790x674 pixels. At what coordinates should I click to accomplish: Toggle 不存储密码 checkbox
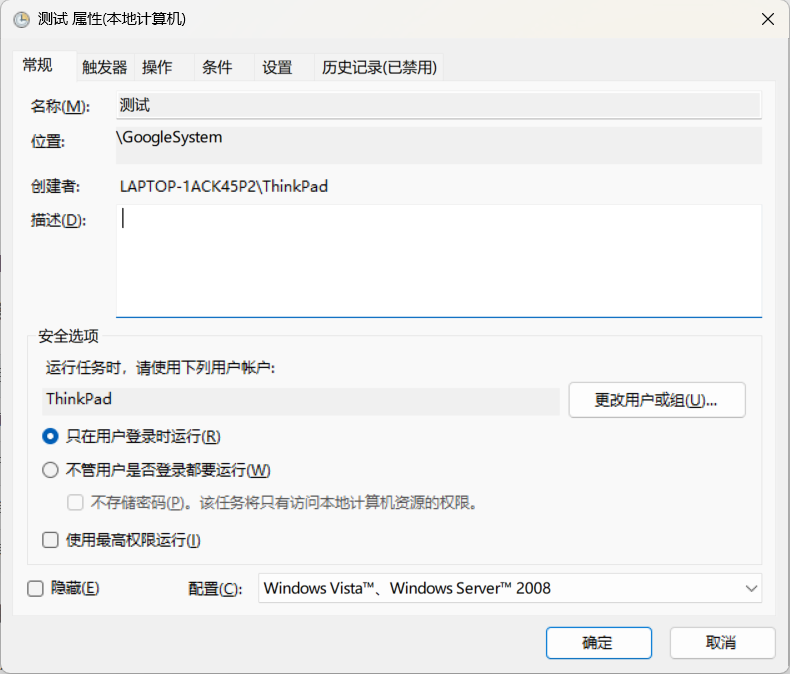(x=76, y=502)
